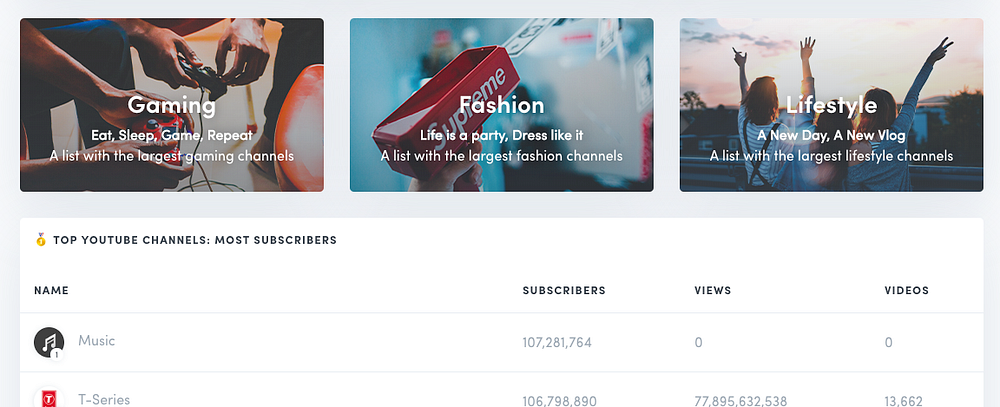
Task: Open the Lifestyle category card
Action: click(831, 105)
